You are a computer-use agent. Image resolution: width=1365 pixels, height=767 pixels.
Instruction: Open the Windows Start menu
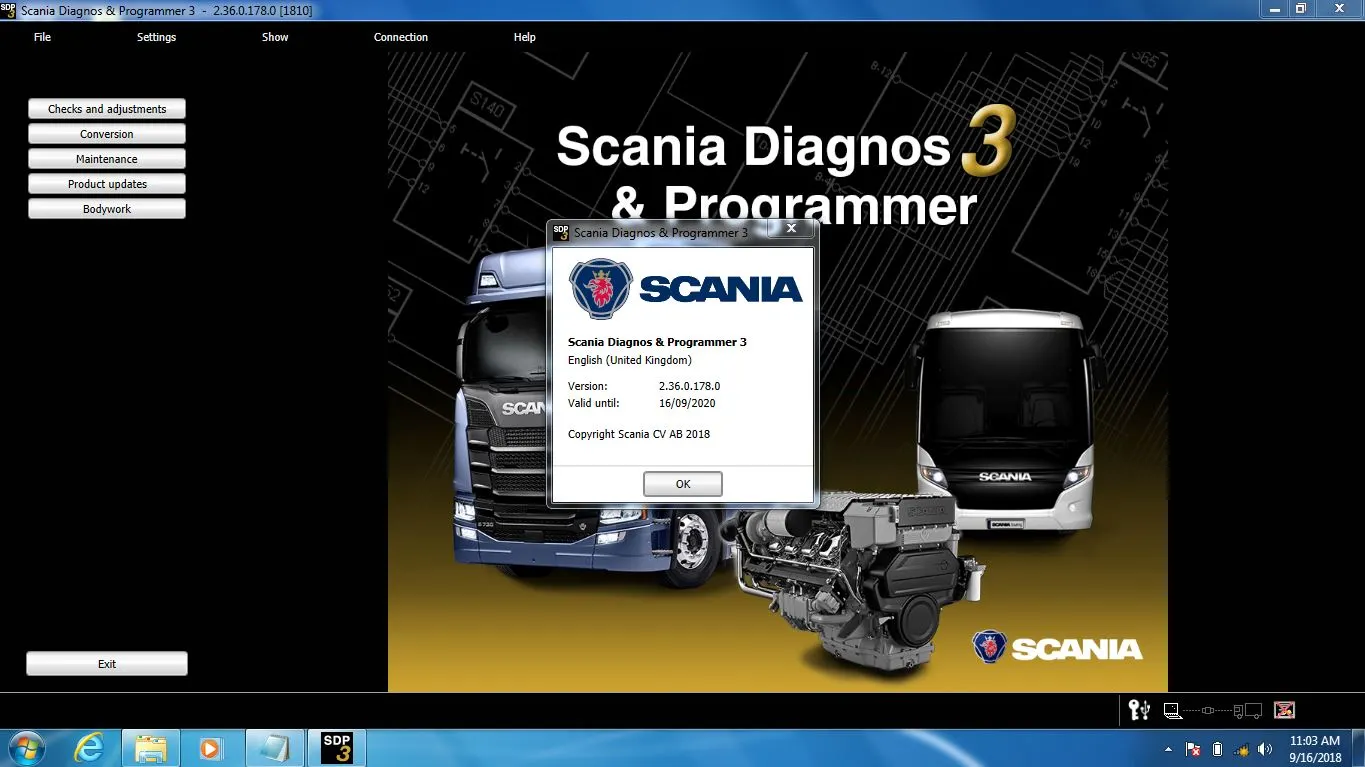25,748
